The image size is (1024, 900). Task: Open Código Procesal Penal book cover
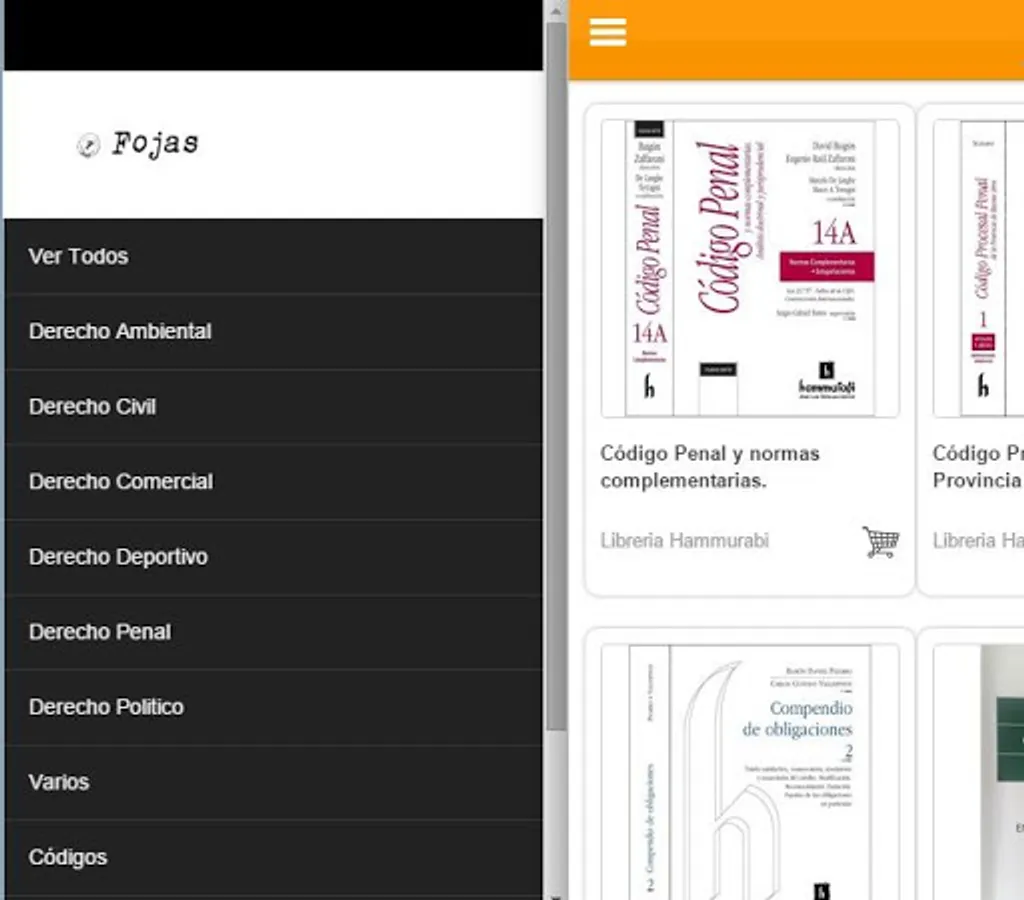[979, 268]
